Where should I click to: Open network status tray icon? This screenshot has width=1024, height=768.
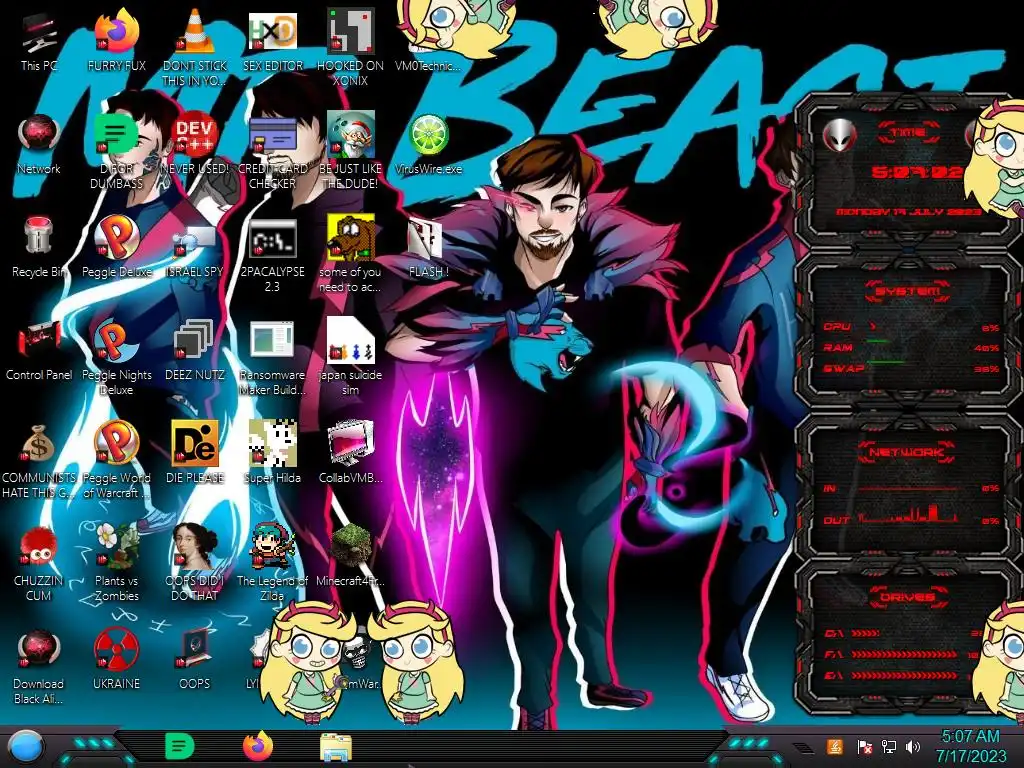click(x=888, y=746)
